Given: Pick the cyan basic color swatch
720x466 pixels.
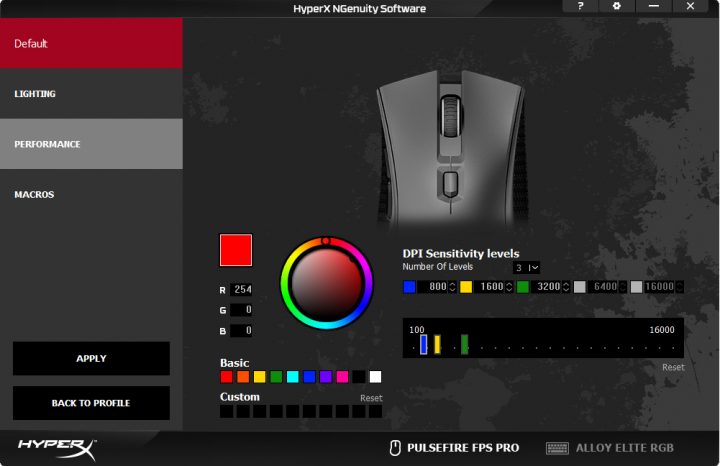Looking at the screenshot, I should 292,377.
